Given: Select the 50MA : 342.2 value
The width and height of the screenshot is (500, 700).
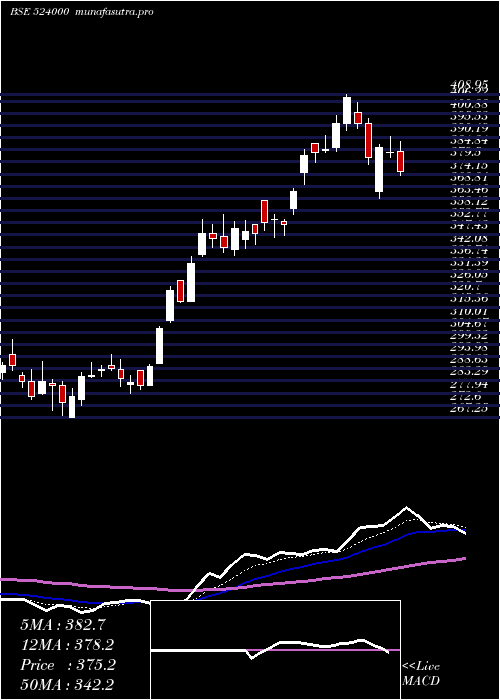Looking at the screenshot, I should click(67, 685).
